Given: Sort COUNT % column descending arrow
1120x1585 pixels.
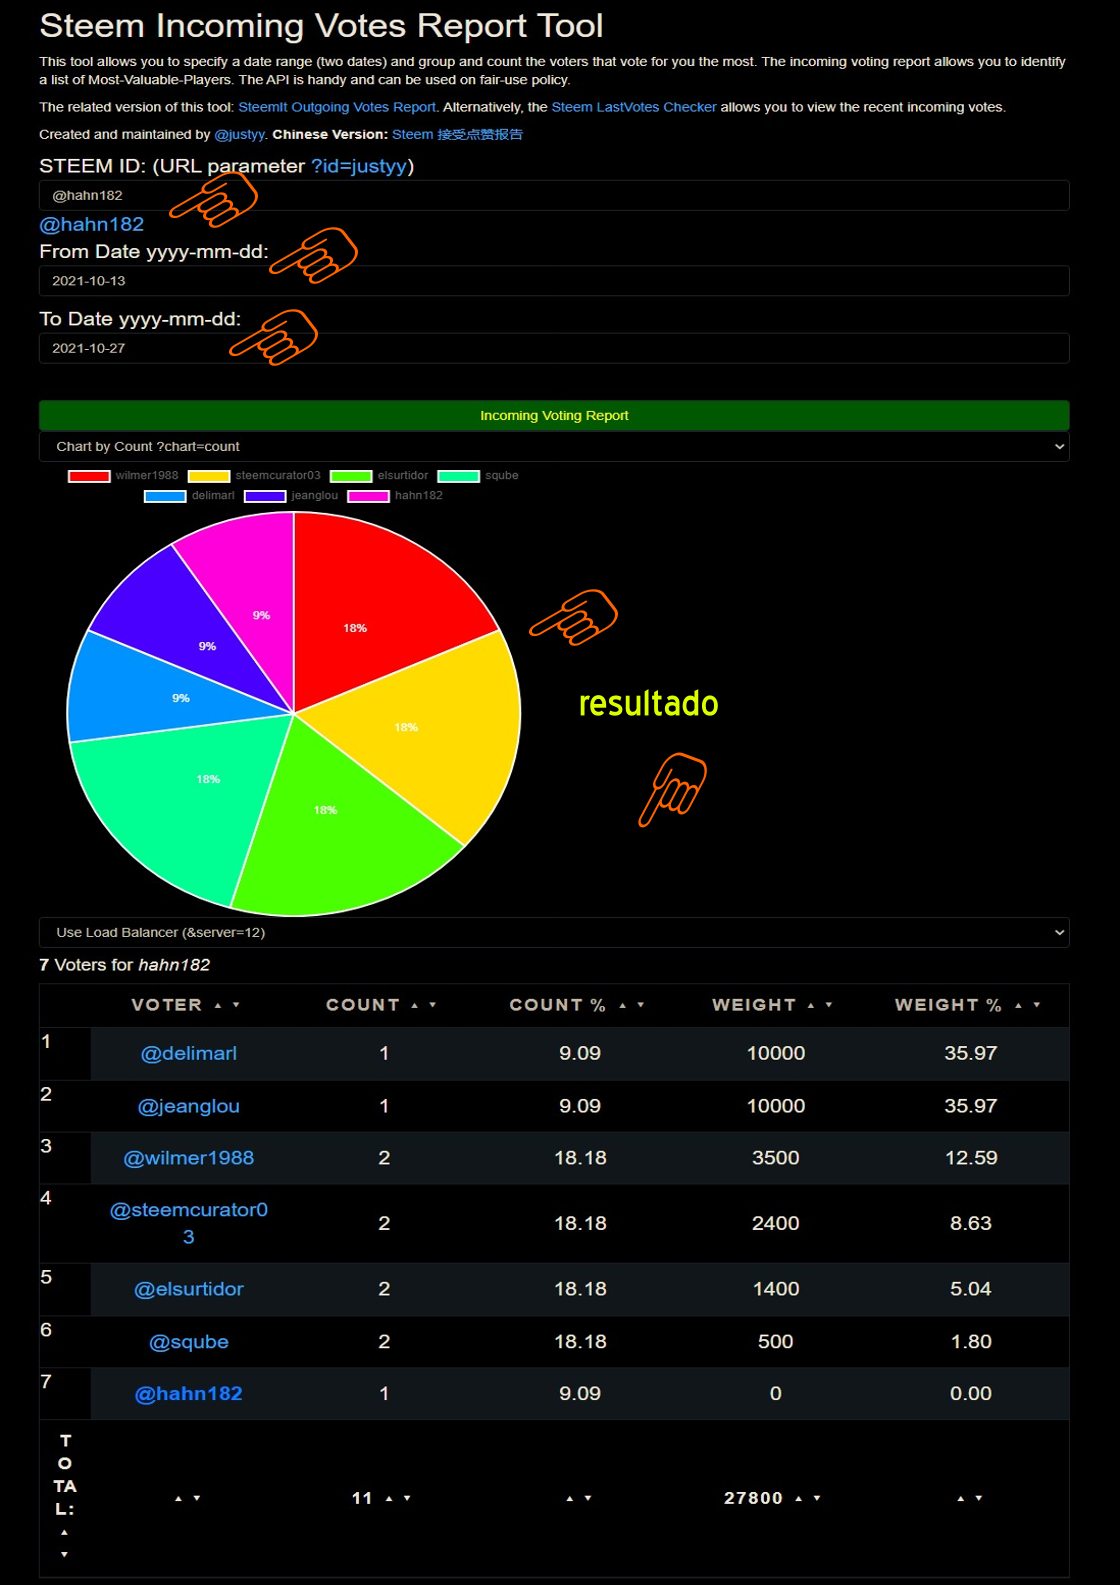Looking at the screenshot, I should (x=640, y=1005).
